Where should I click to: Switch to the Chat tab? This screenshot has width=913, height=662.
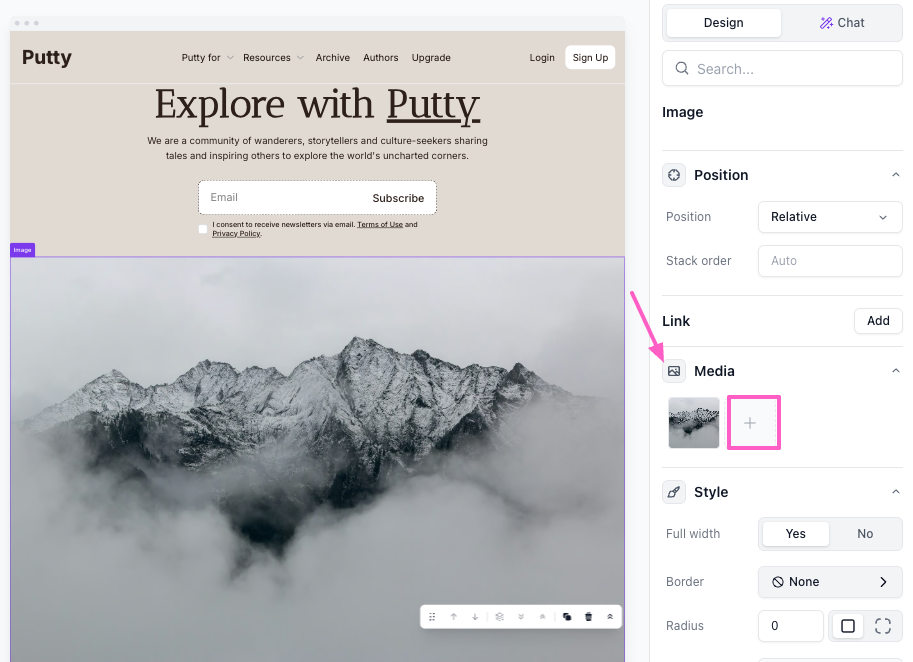click(x=842, y=23)
